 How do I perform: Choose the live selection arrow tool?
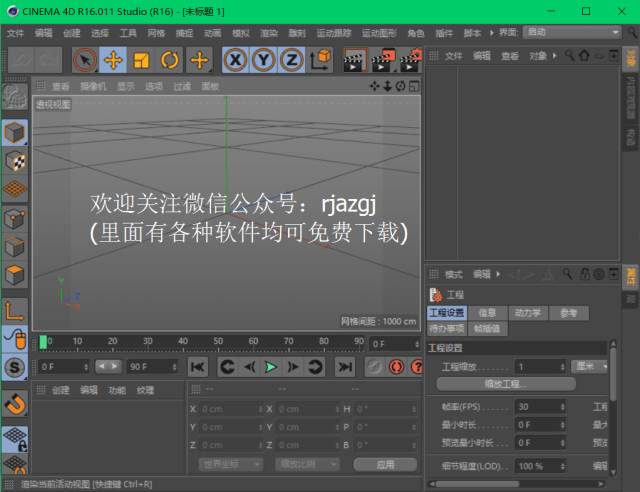[x=85, y=60]
